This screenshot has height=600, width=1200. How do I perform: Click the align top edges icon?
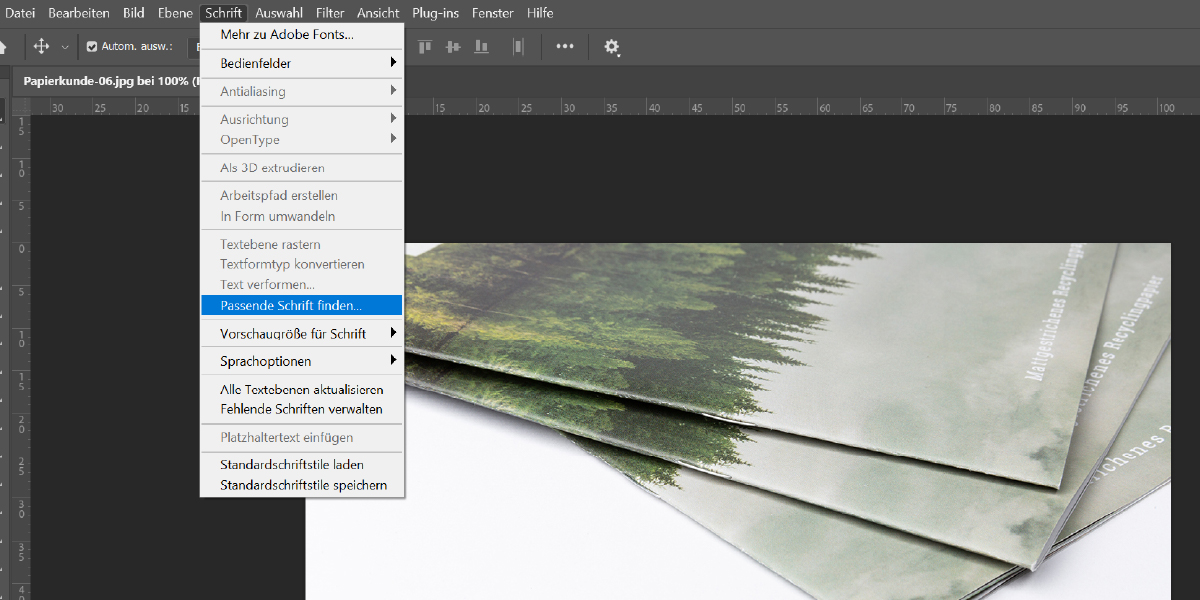click(x=424, y=46)
